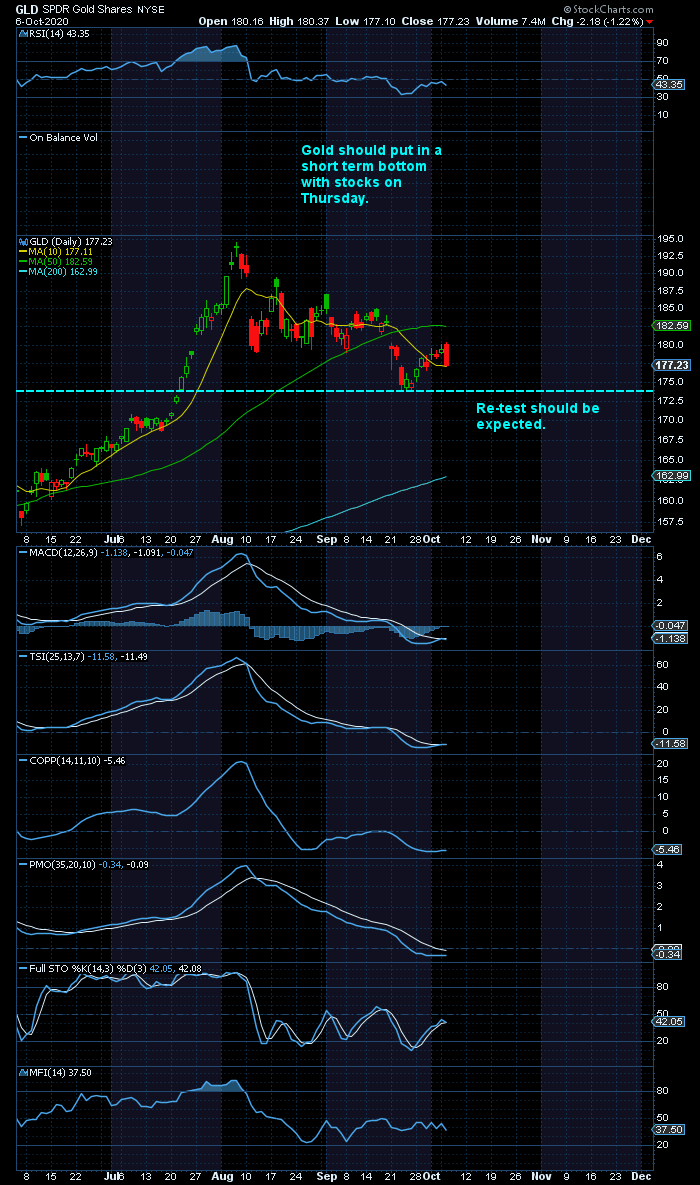This screenshot has height=1185, width=700.
Task: Click the 'Volume 7.4M' header value
Action: [x=510, y=22]
